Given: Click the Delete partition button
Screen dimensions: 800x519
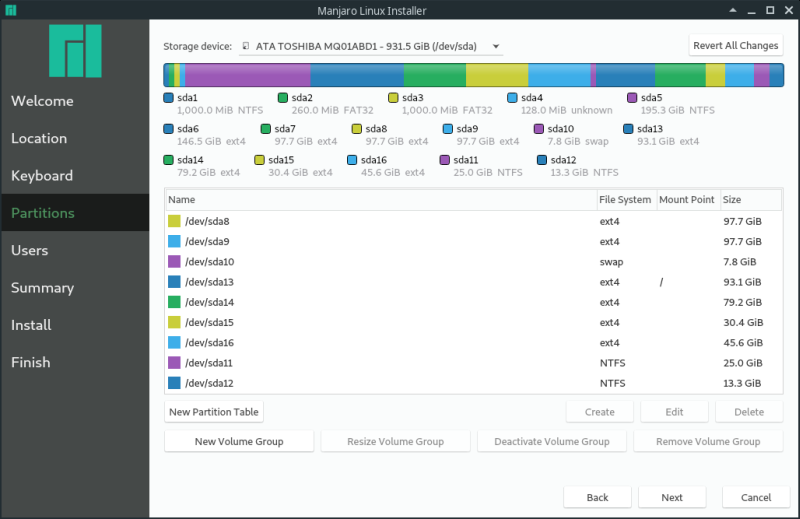Looking at the screenshot, I should click(749, 412).
